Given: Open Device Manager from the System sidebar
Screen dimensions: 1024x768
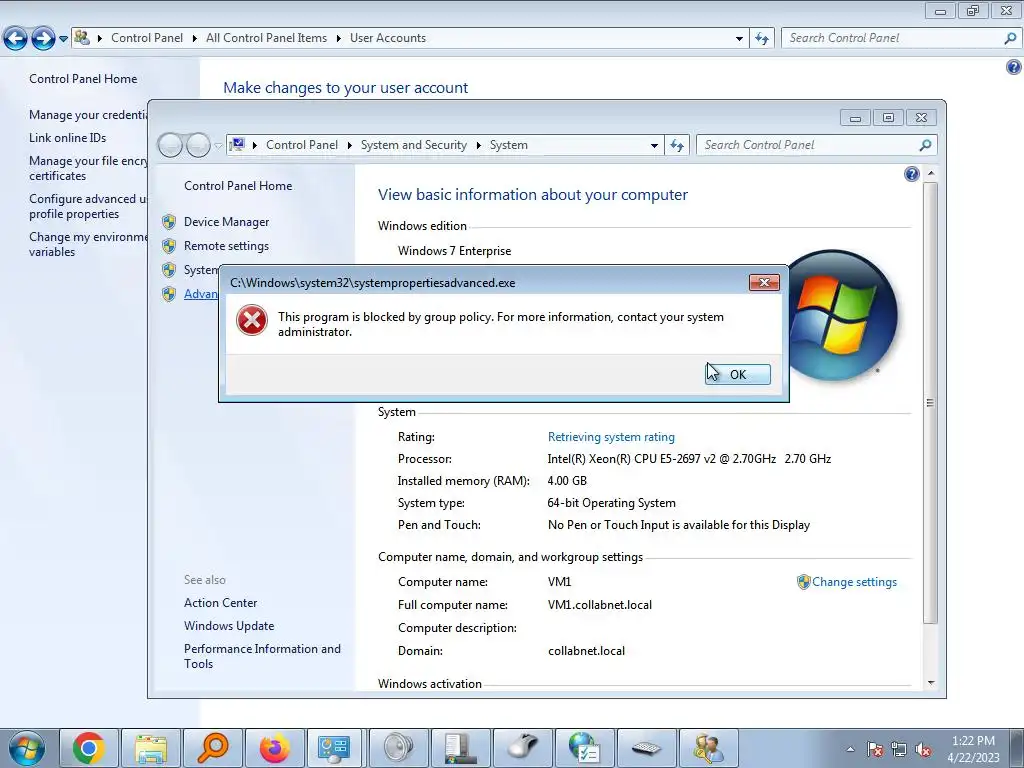Looking at the screenshot, I should tap(226, 222).
